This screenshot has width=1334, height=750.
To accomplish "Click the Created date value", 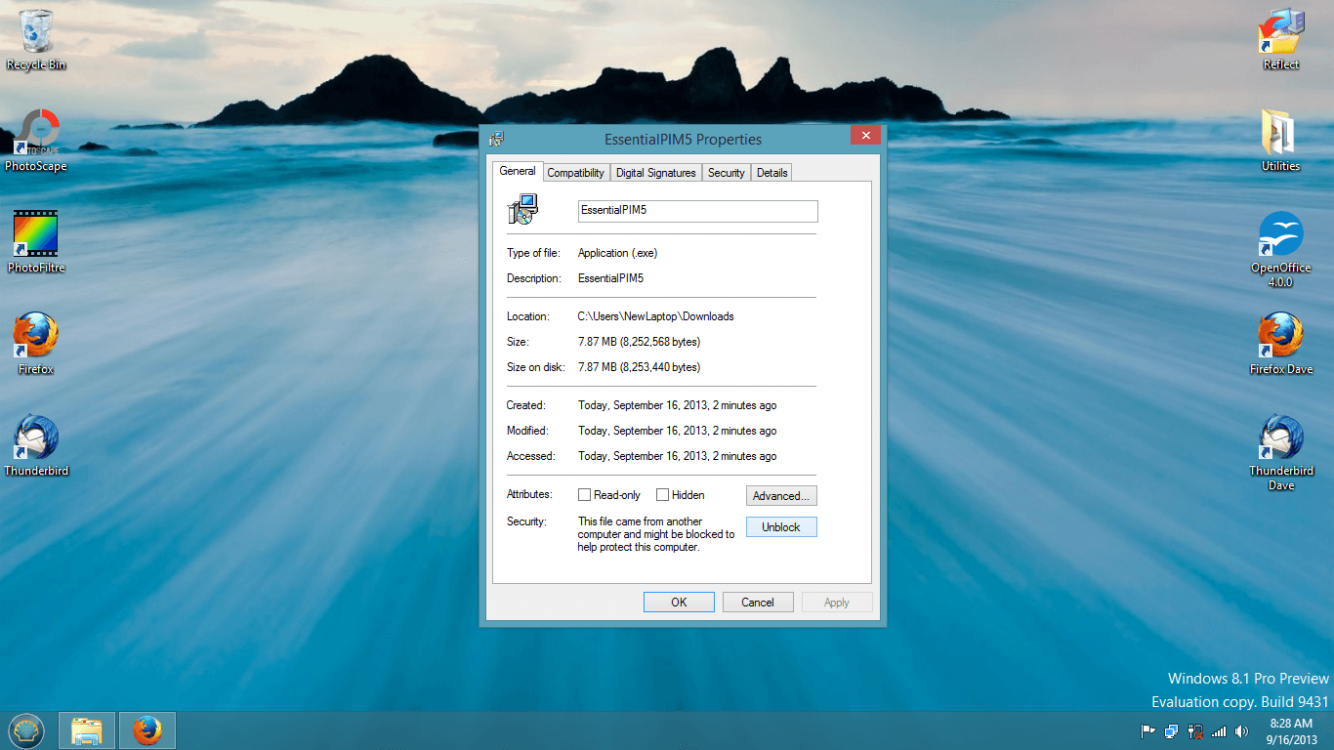I will (677, 405).
